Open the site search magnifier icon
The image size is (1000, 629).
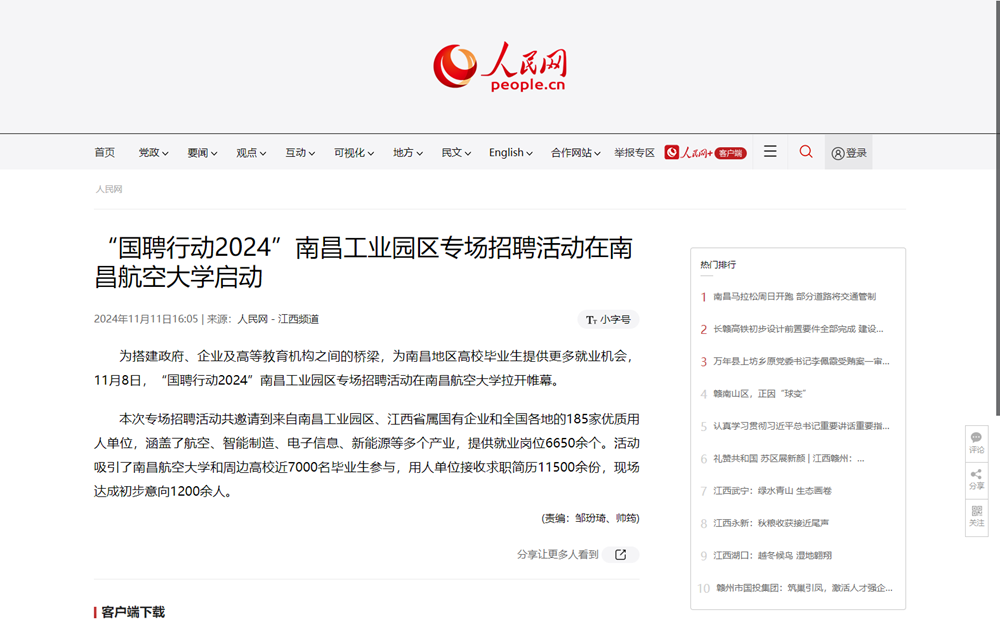coord(806,152)
